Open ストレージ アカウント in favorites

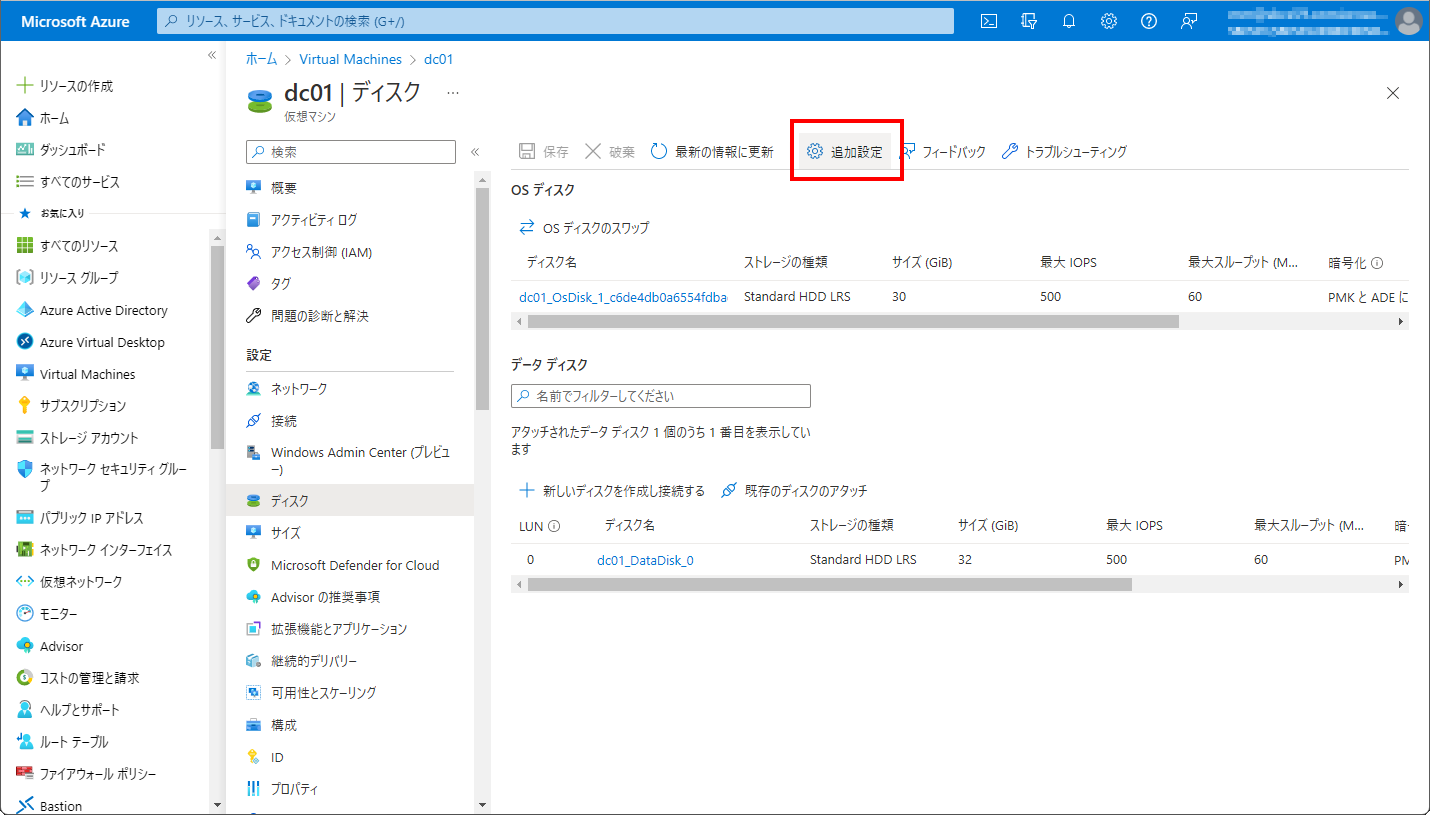click(89, 438)
